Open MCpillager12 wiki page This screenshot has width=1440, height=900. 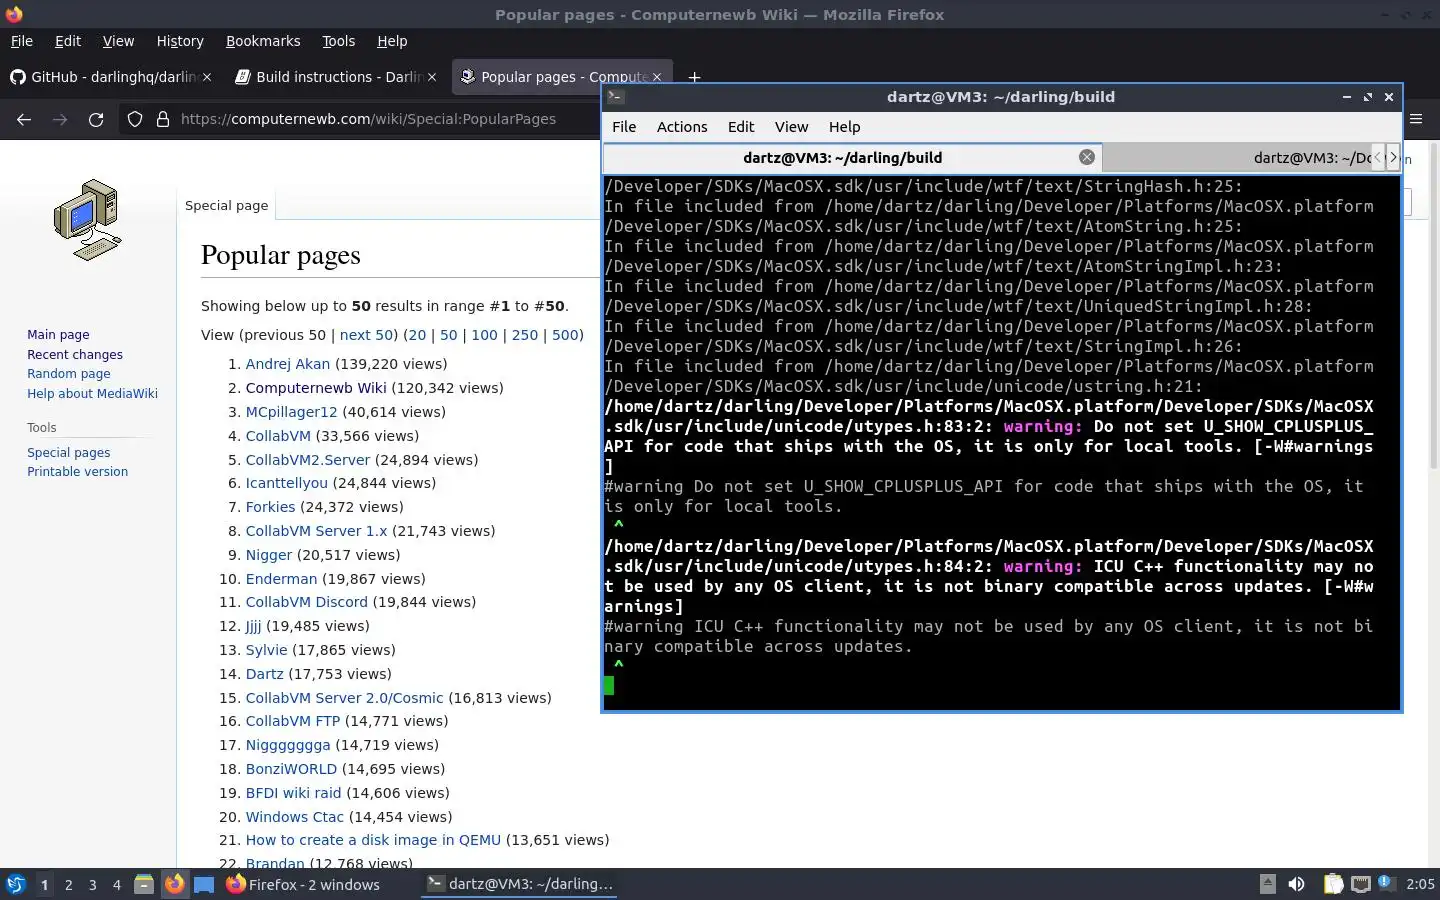(x=292, y=412)
